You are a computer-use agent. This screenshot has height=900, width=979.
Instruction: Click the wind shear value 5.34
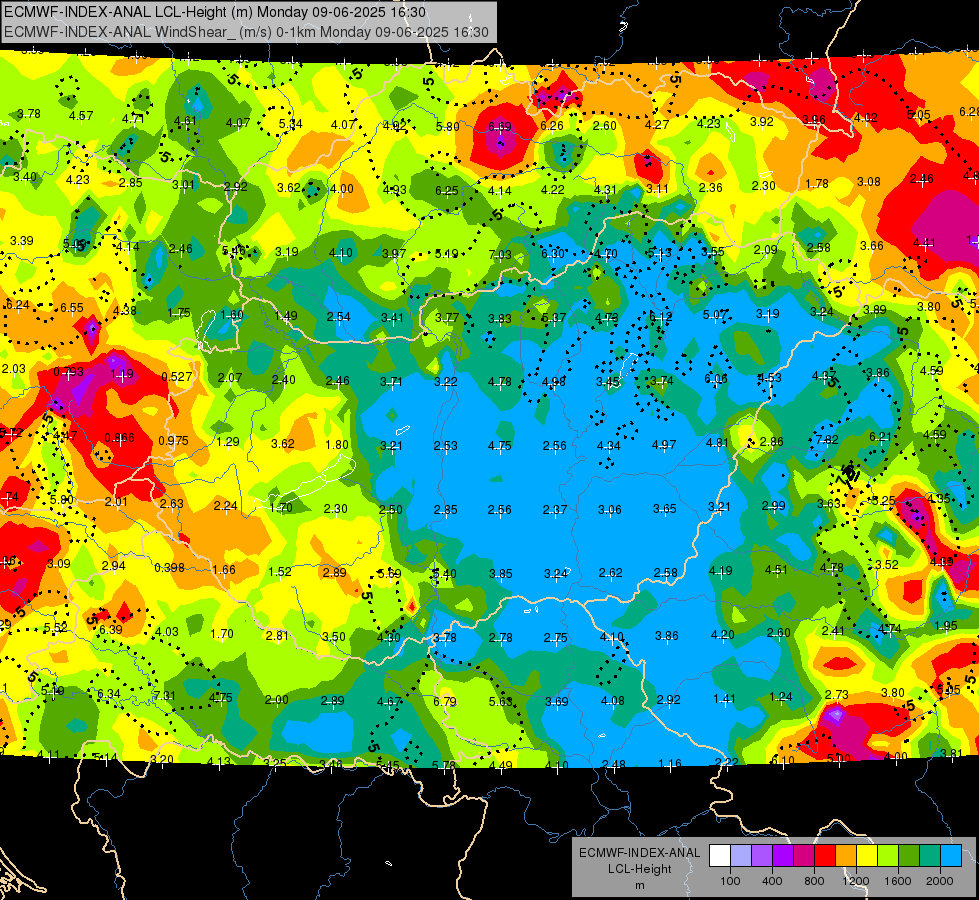coord(291,124)
